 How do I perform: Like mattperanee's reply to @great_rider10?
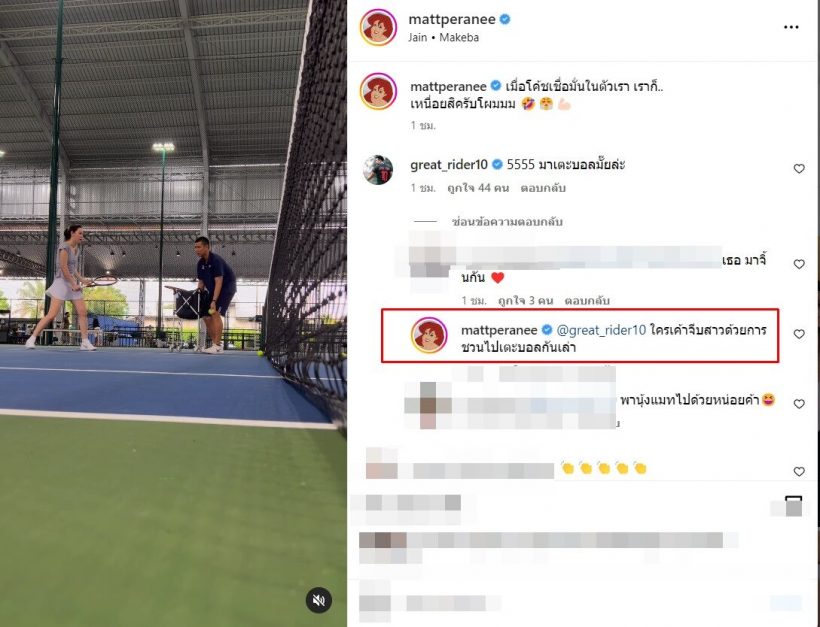tap(799, 334)
